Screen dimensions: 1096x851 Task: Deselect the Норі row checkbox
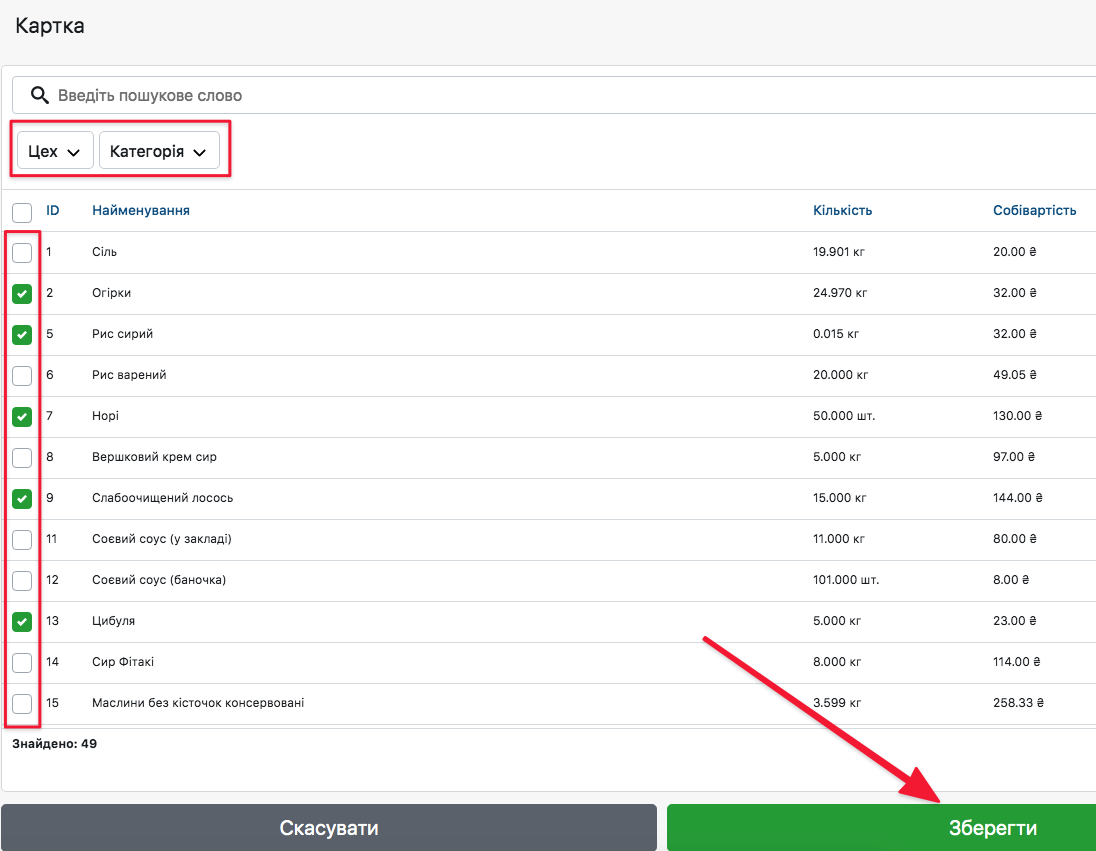(x=22, y=417)
